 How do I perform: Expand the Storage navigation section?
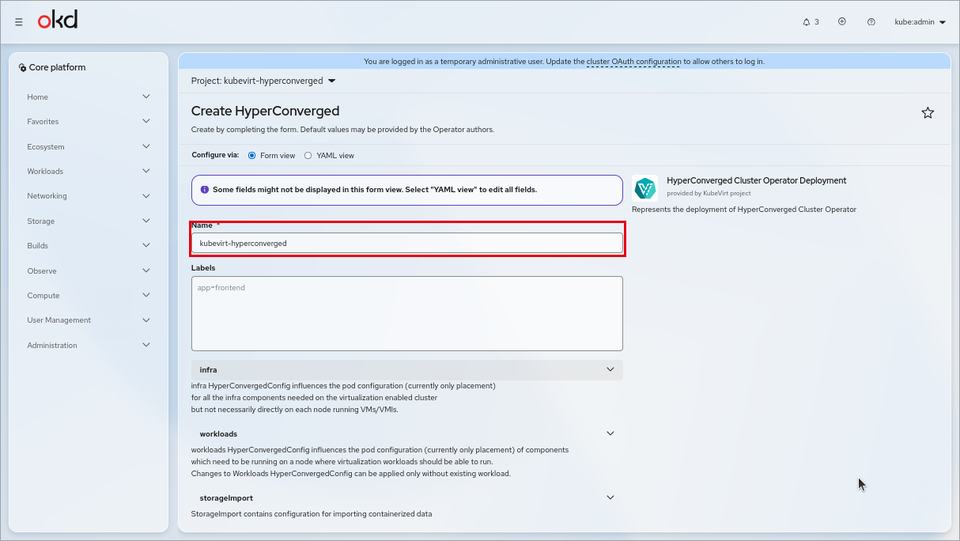(x=88, y=221)
